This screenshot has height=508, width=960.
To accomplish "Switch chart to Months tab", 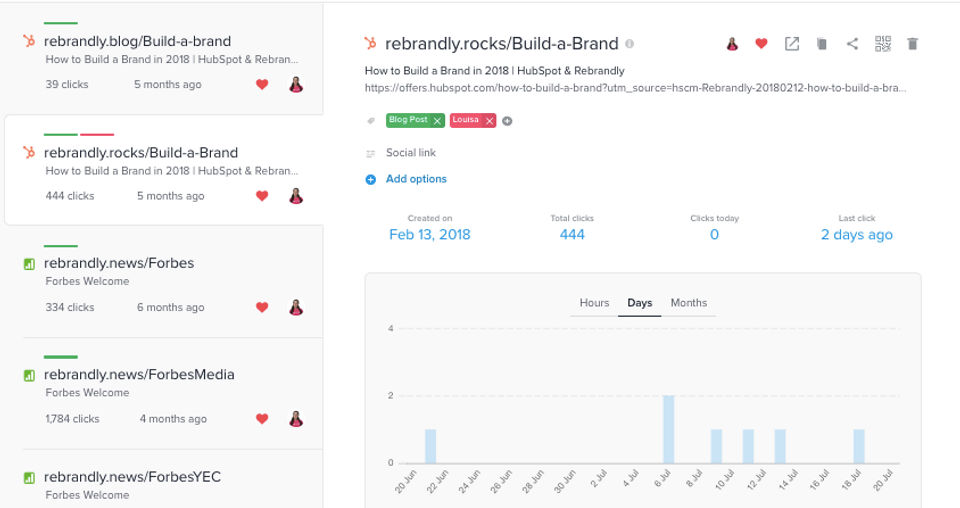I will tap(688, 303).
